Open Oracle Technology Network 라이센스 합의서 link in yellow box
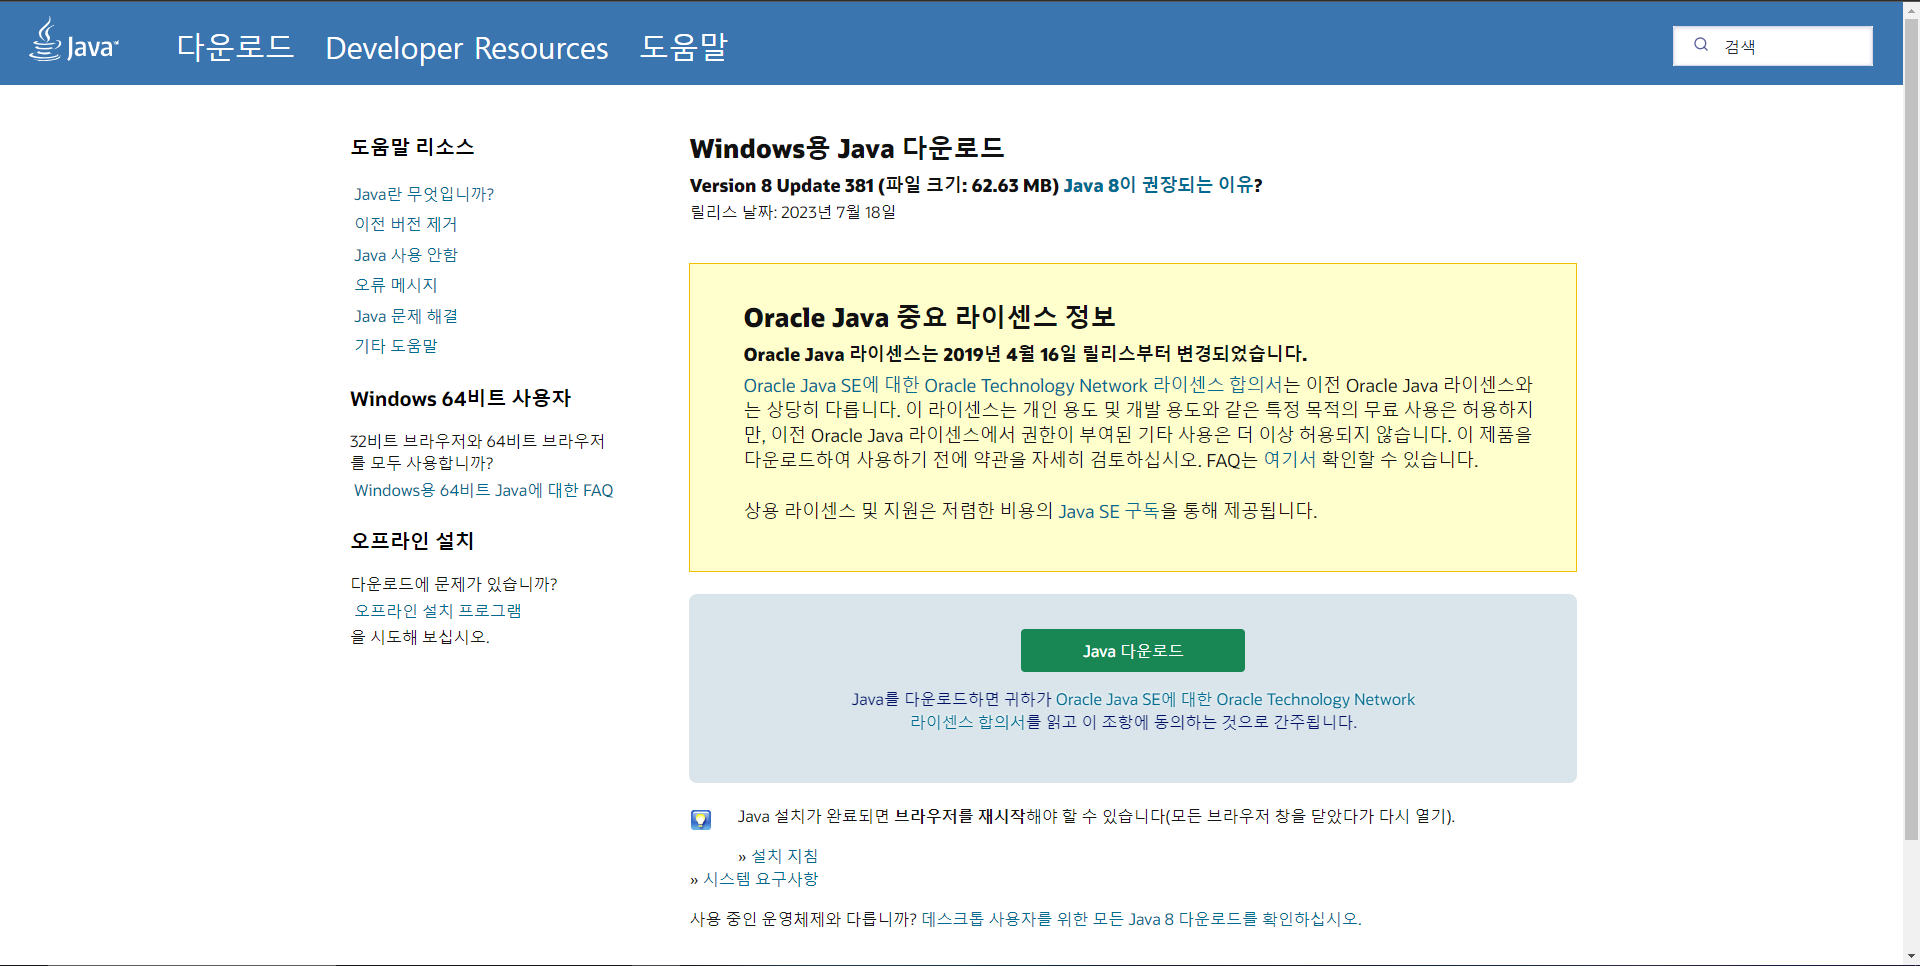 [x=1014, y=385]
